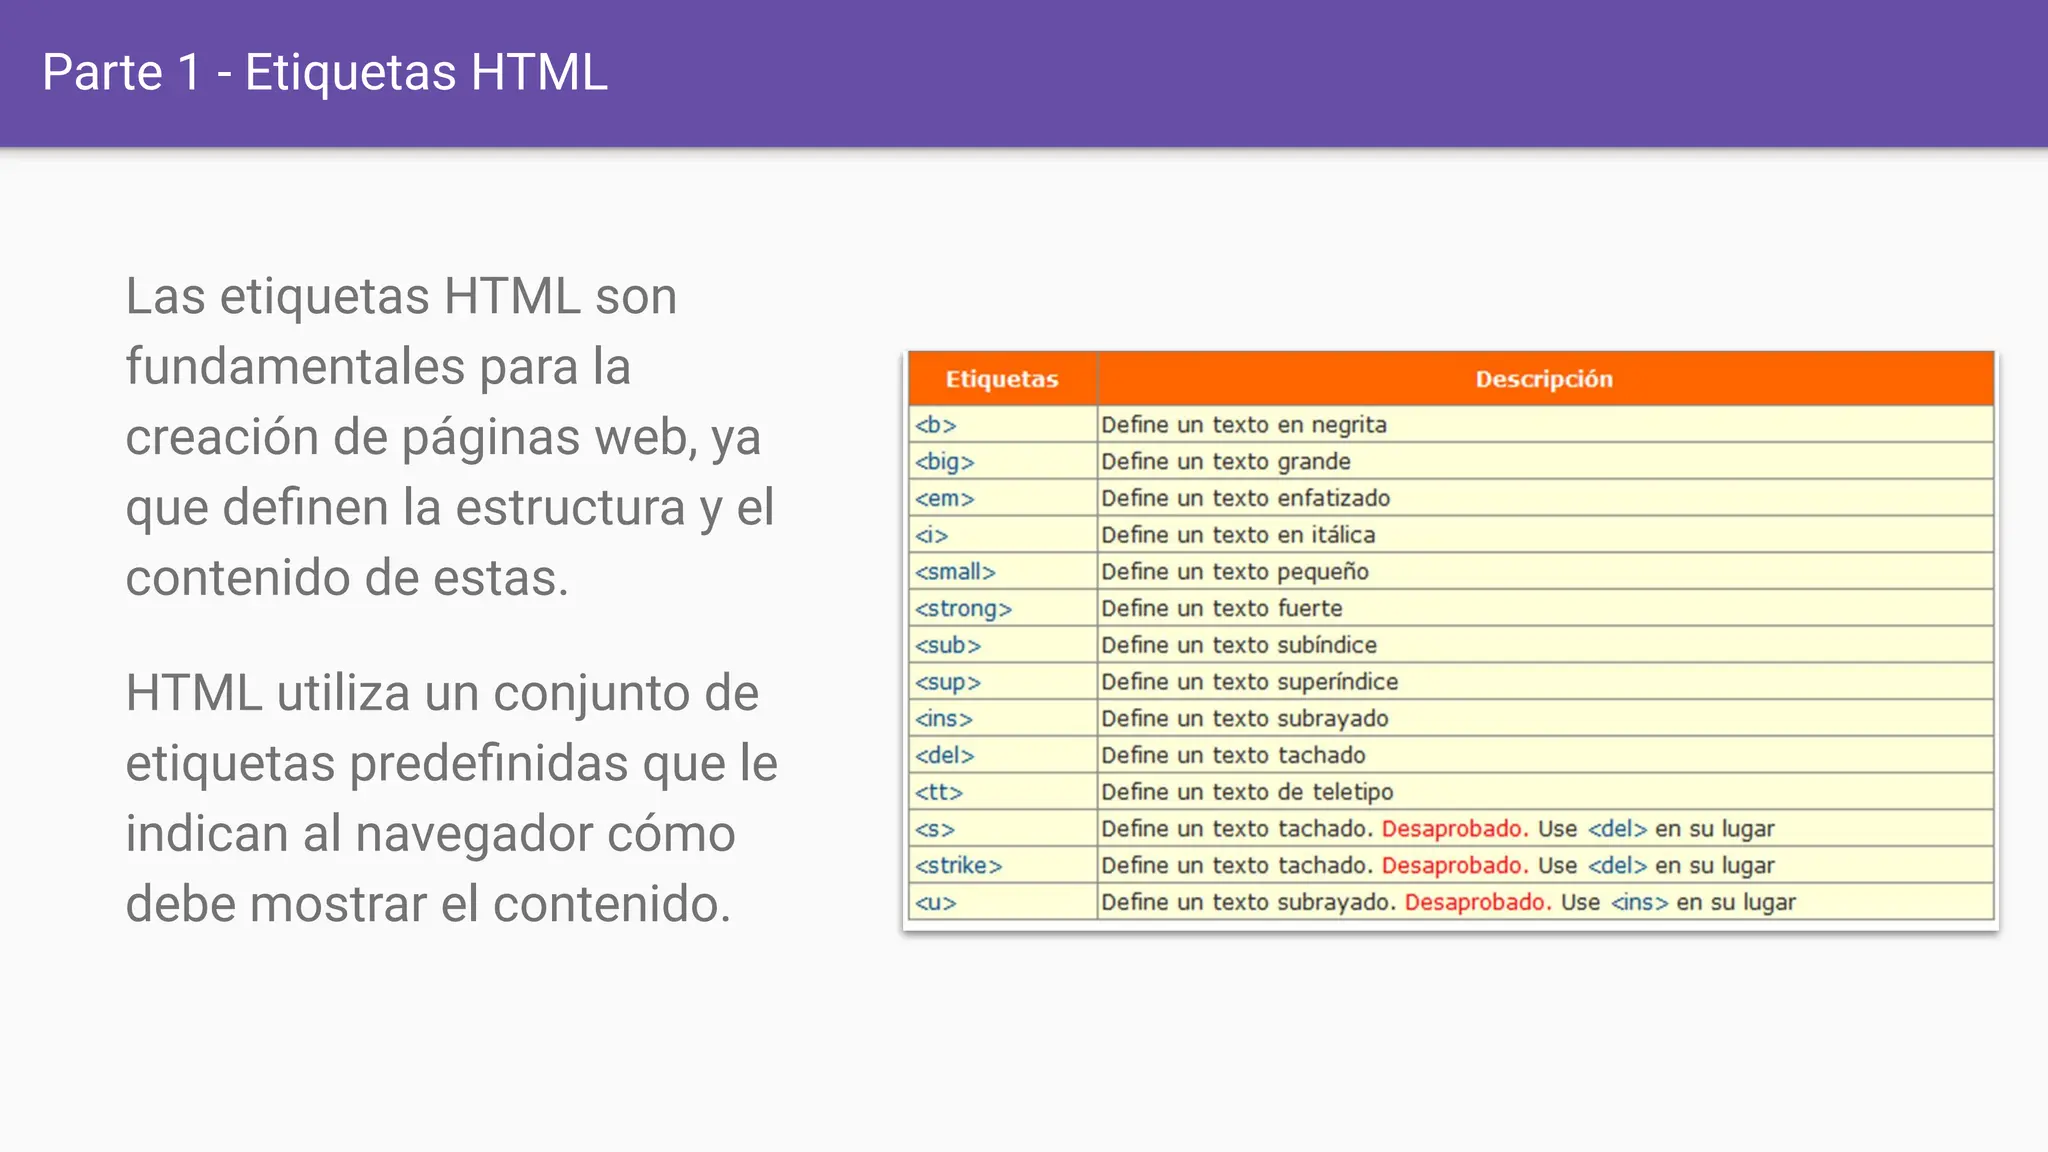The height and width of the screenshot is (1152, 2048).
Task: Select paragraph starting 'Las etiquetas HTML son'
Action: [450, 437]
